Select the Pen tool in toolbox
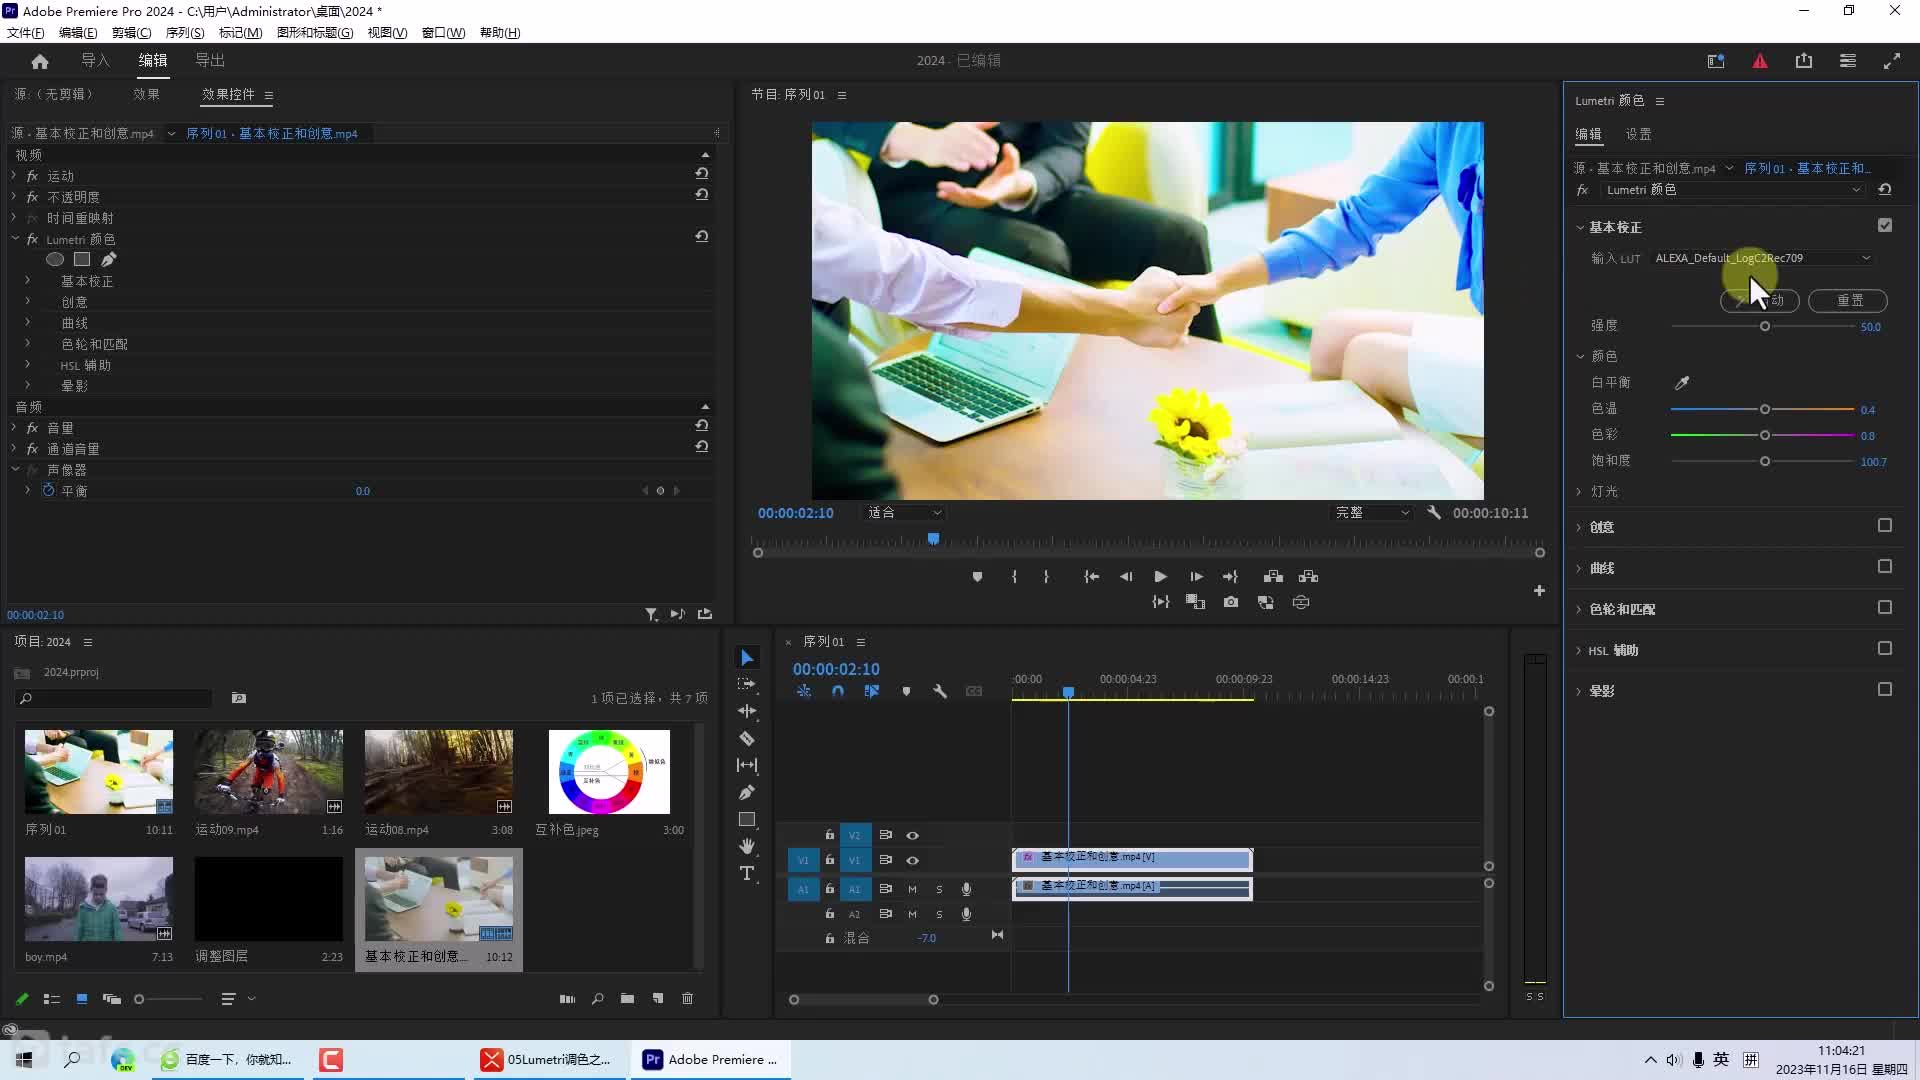1920x1080 pixels. coord(747,792)
